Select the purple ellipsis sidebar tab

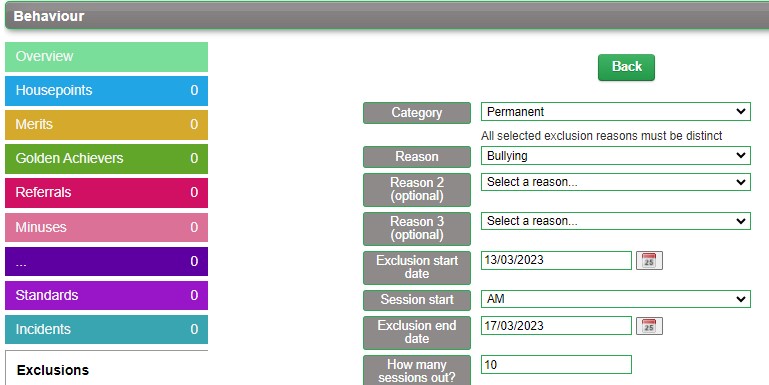point(106,261)
